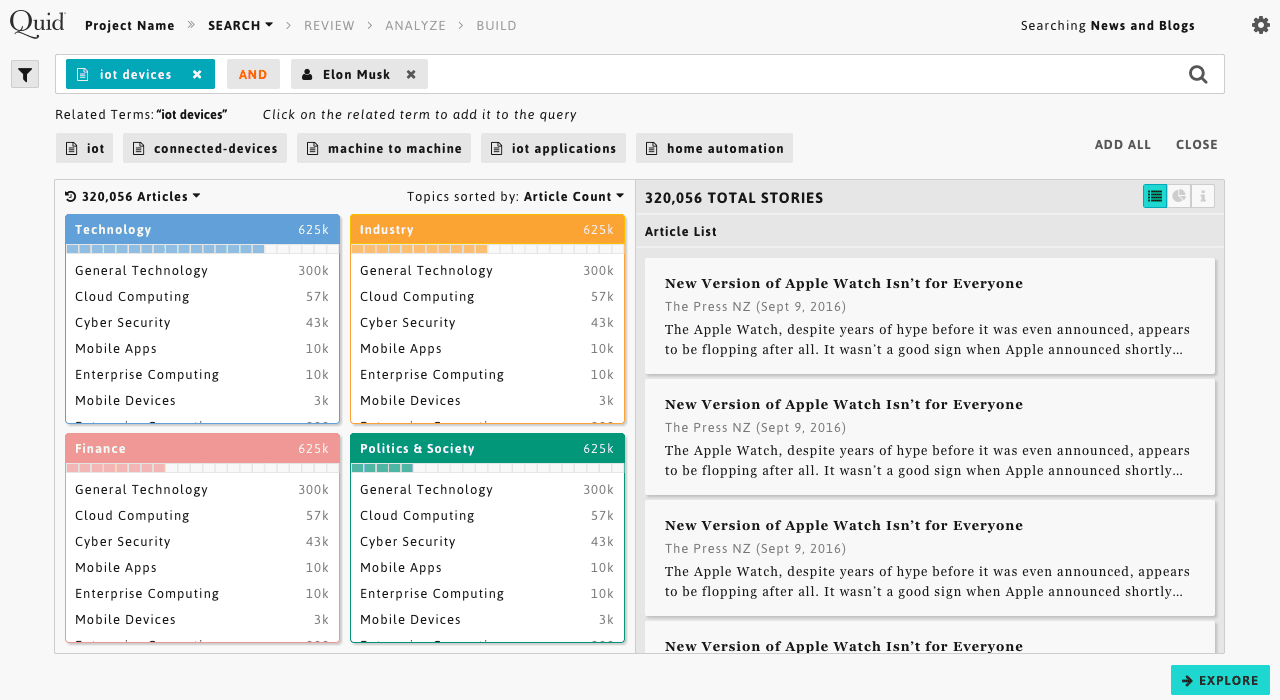Click the Quid logo
The width and height of the screenshot is (1280, 700).
(x=37, y=23)
